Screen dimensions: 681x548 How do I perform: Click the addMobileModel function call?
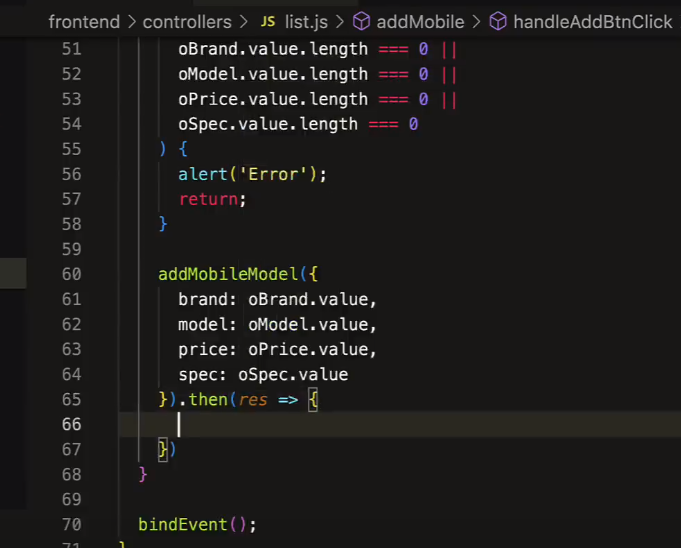[x=228, y=274]
